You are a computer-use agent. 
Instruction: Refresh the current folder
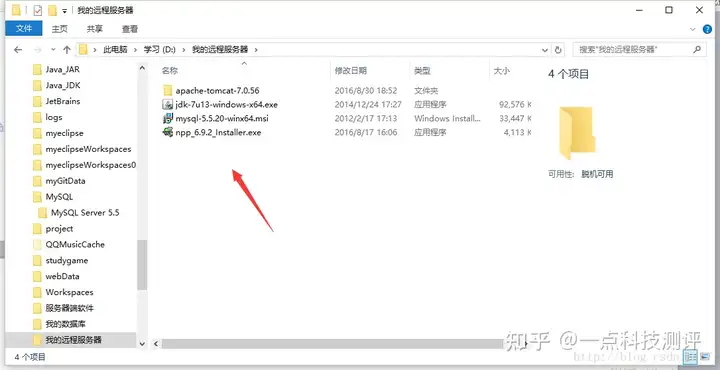[558, 50]
